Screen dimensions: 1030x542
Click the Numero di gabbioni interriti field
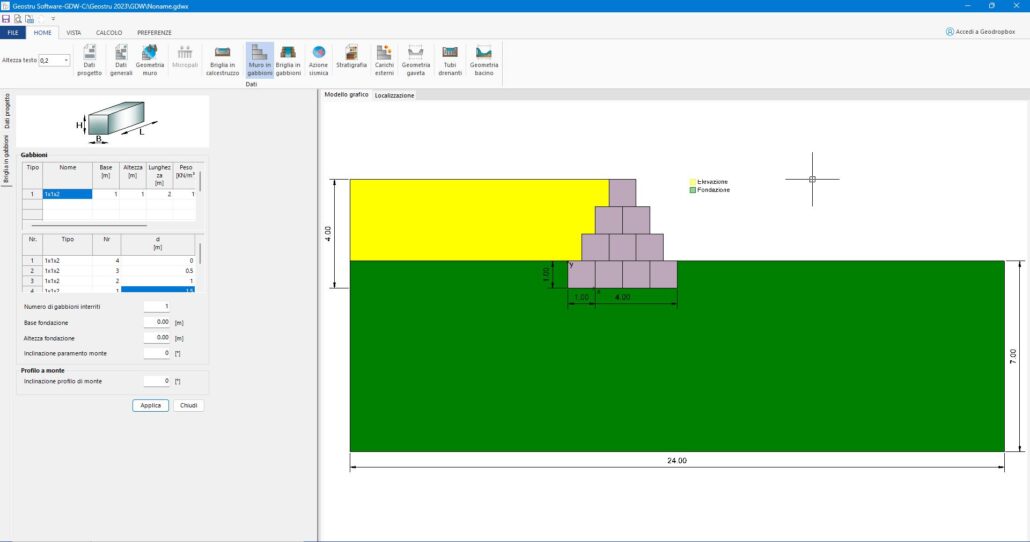click(156, 306)
